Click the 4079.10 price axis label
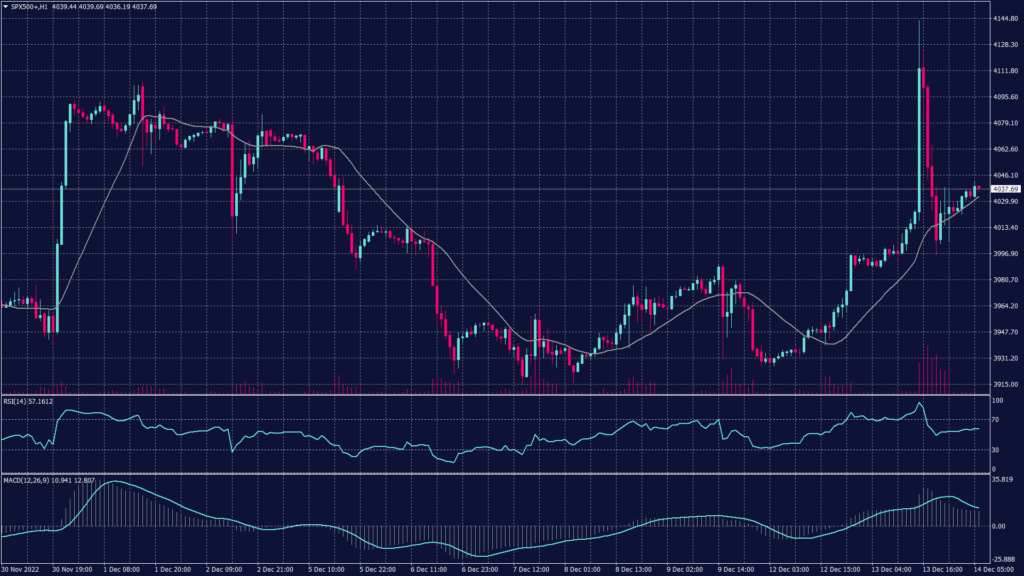1024x576 pixels. click(x=1004, y=123)
